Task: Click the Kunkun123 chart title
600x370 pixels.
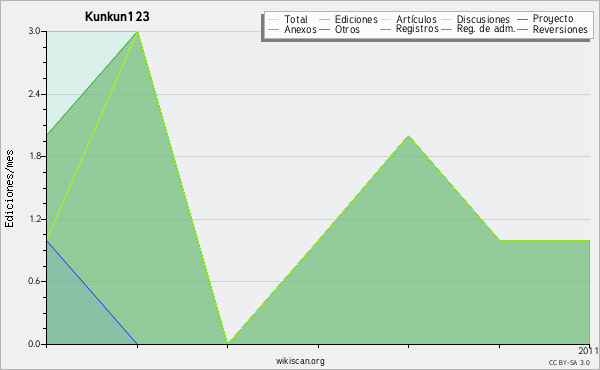Action: 117,16
